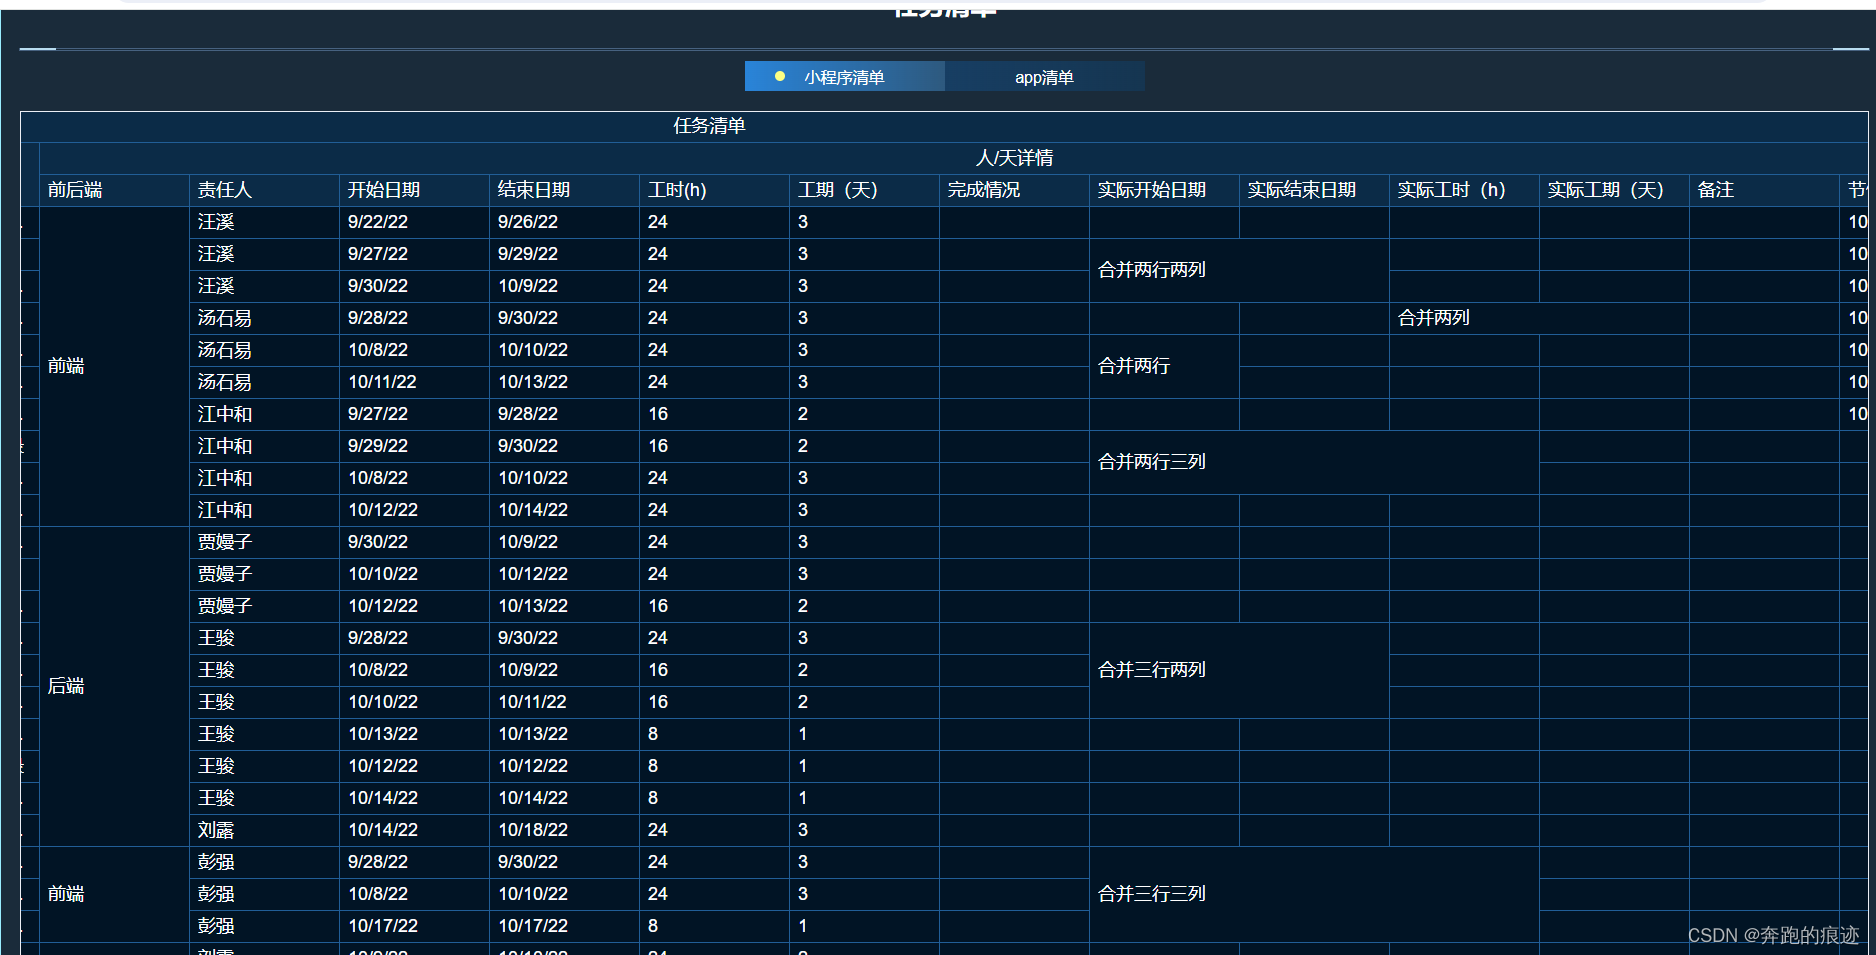
Task: Click start date 10/13/22 in 王骏 row
Action: pos(383,734)
